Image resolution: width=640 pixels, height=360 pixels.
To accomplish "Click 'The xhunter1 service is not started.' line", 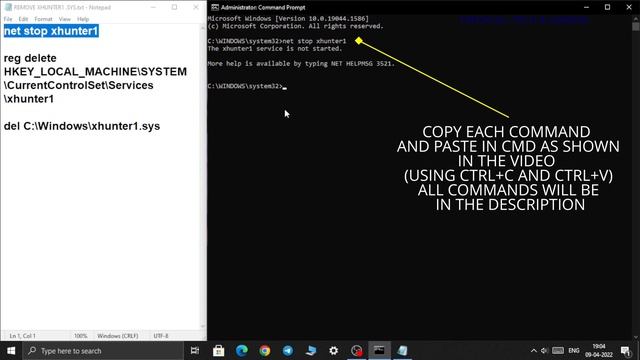I will [x=274, y=49].
